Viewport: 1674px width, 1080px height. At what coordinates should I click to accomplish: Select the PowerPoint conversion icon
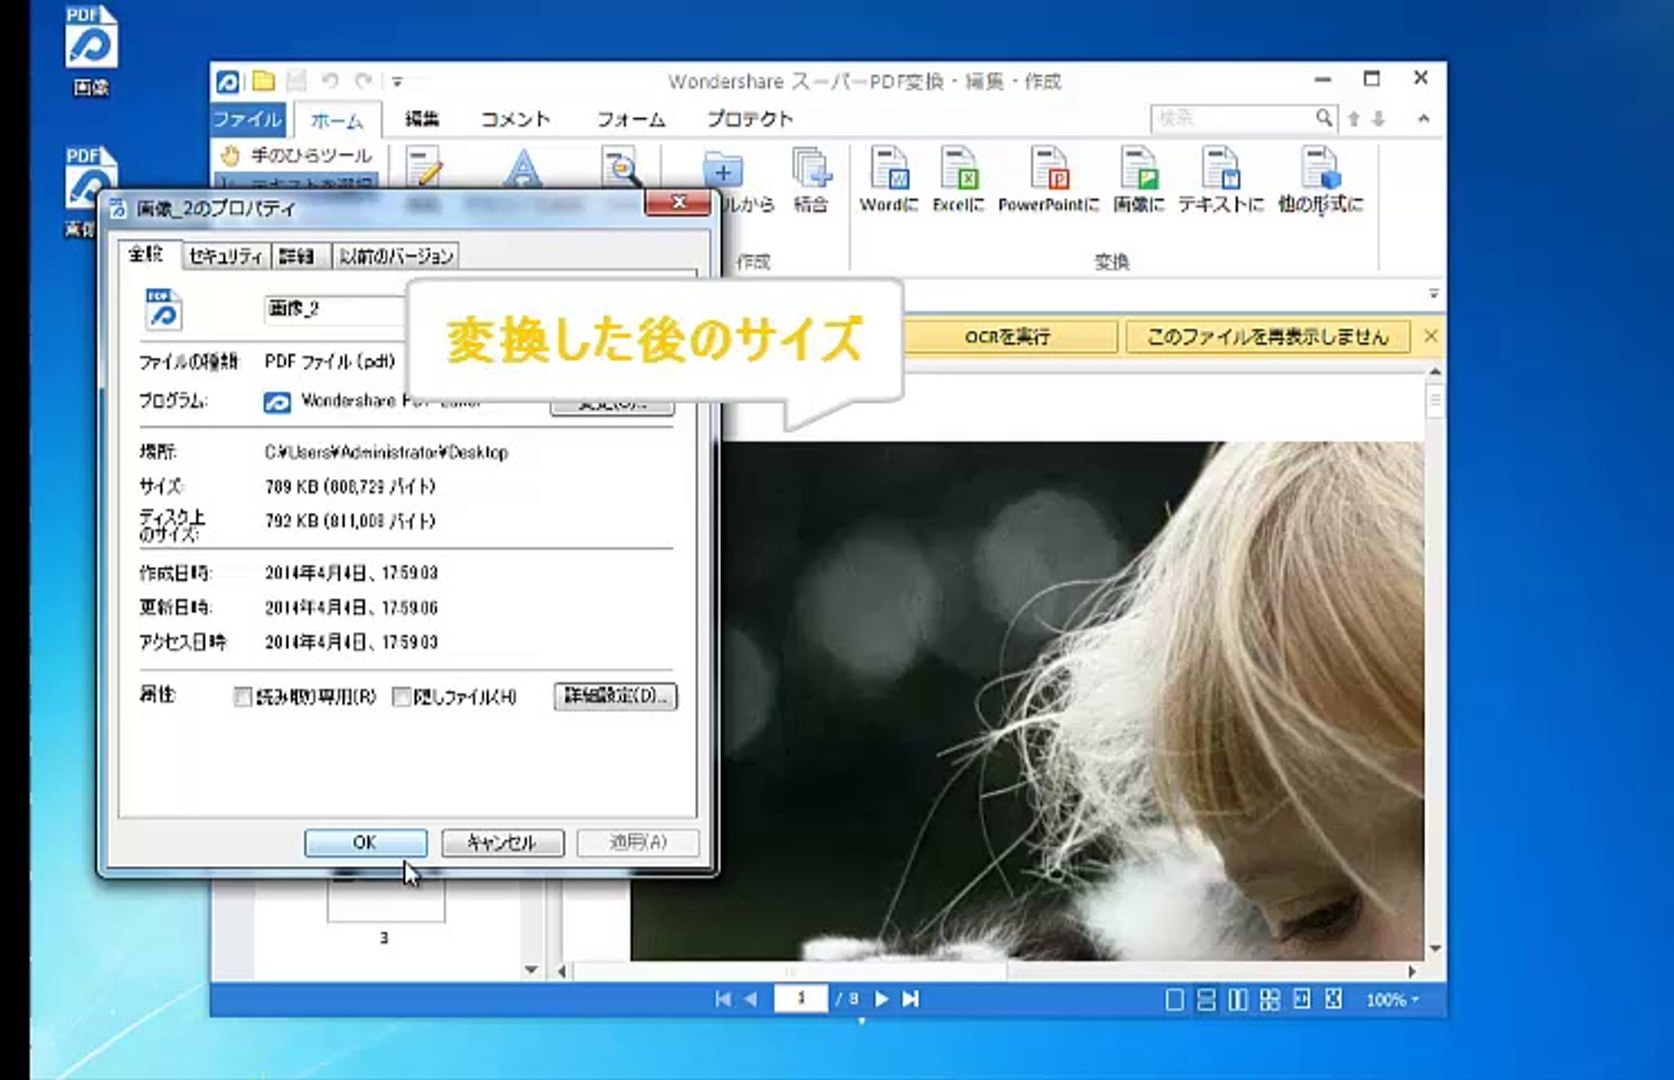click(1048, 170)
